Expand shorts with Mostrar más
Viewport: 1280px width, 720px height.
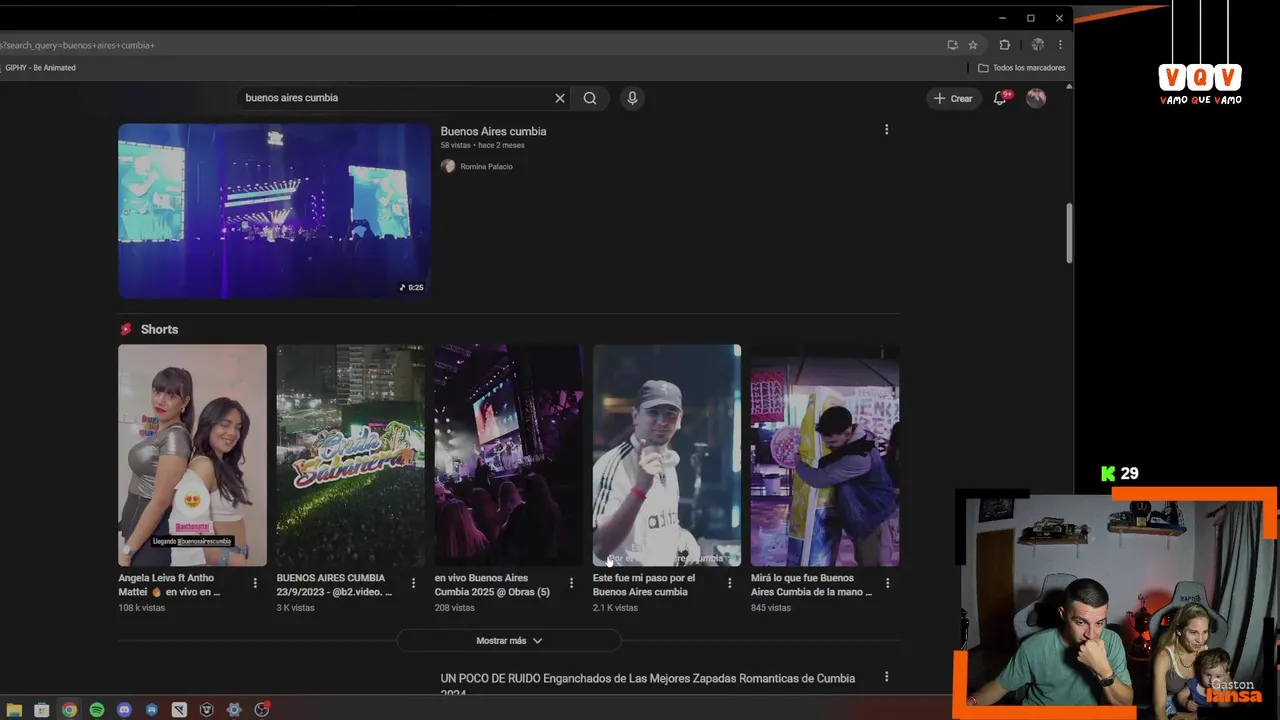(x=509, y=641)
